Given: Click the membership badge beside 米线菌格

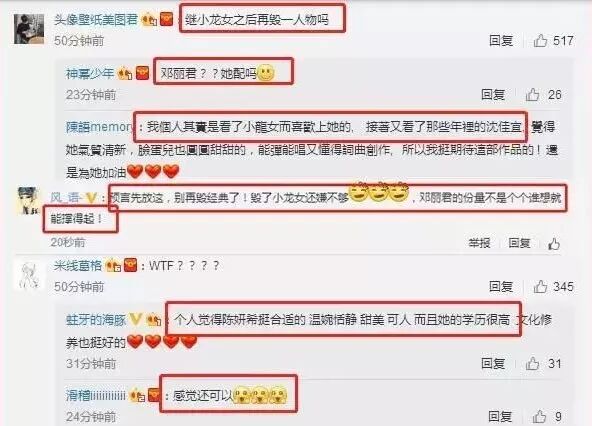Looking at the screenshot, I should coord(113,266).
